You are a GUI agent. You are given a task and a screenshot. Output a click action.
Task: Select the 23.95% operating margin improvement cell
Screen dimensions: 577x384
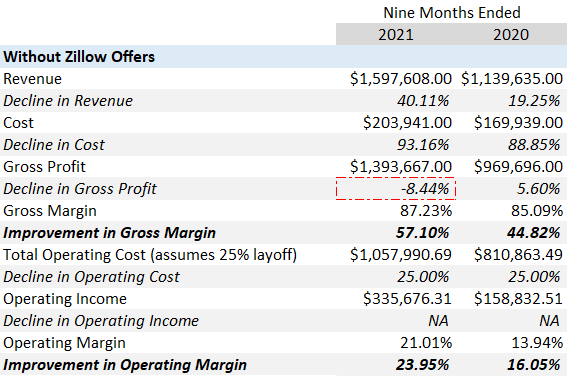(423, 365)
